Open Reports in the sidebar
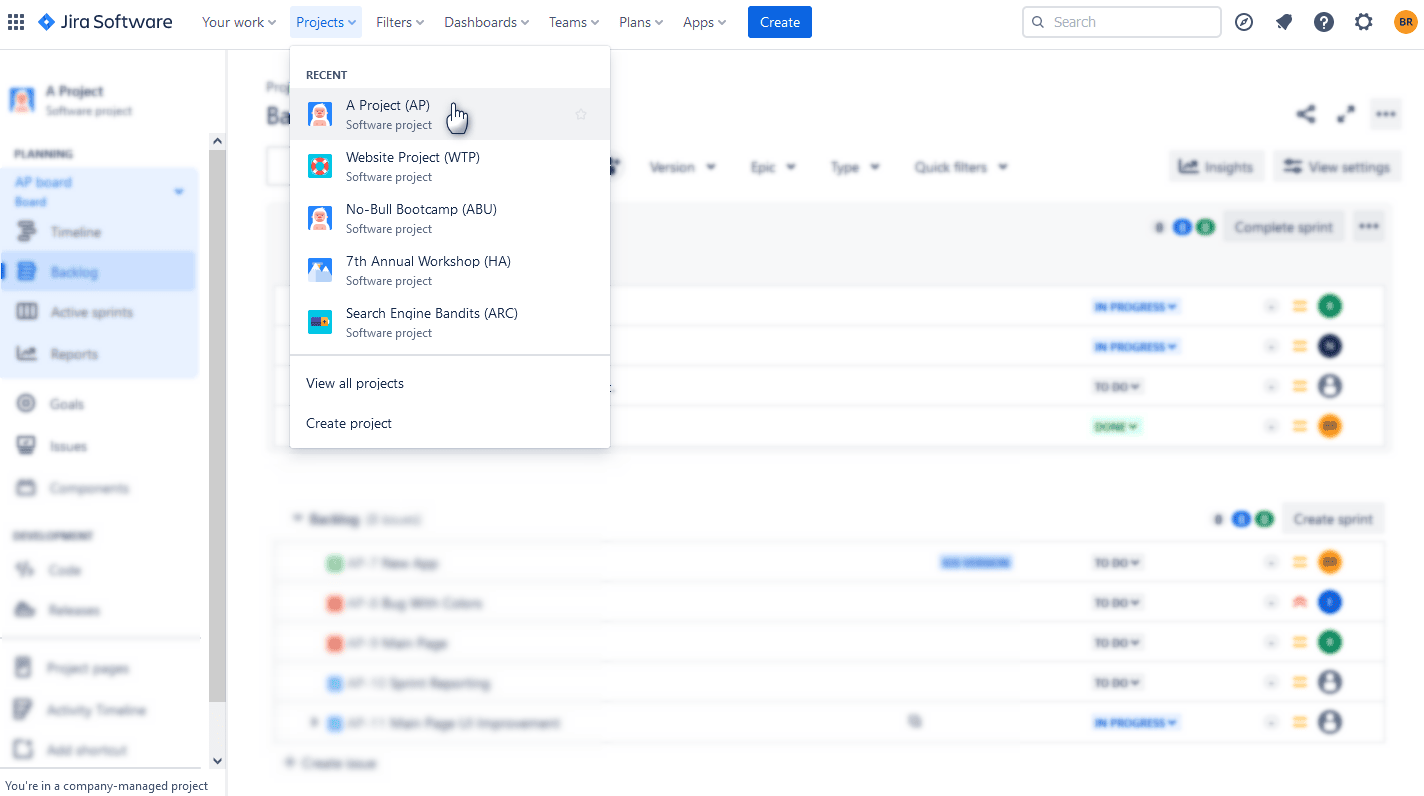The width and height of the screenshot is (1424, 796). point(100,354)
